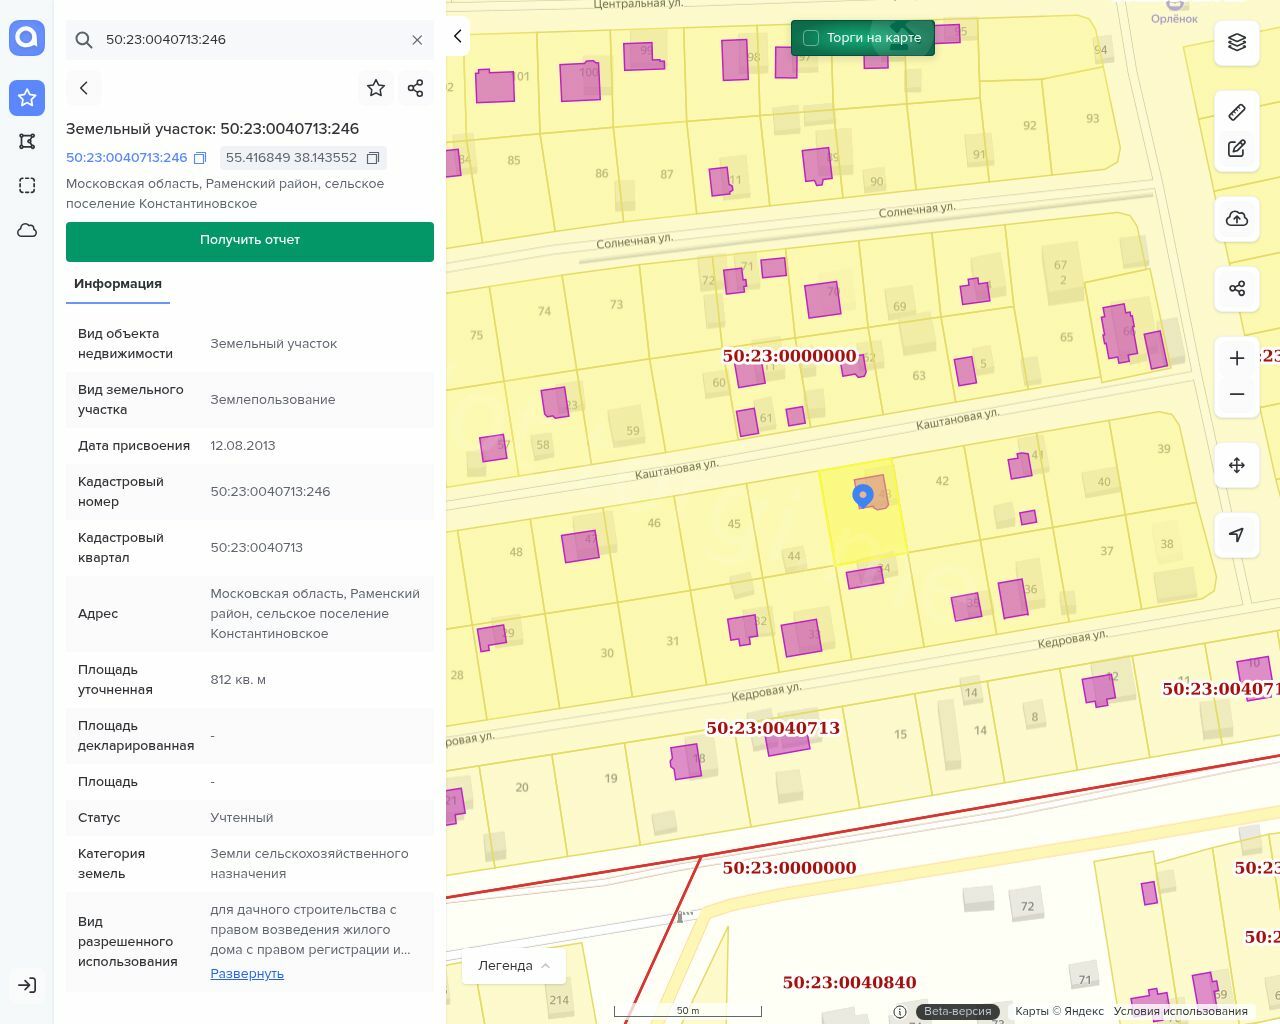The image size is (1280, 1024).
Task: Collapse the left information panel
Action: pos(457,36)
